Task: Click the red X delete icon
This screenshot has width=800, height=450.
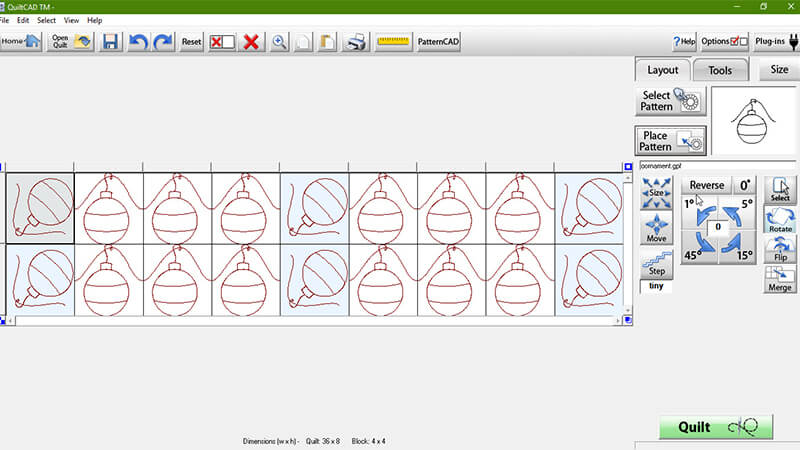Action: (252, 42)
